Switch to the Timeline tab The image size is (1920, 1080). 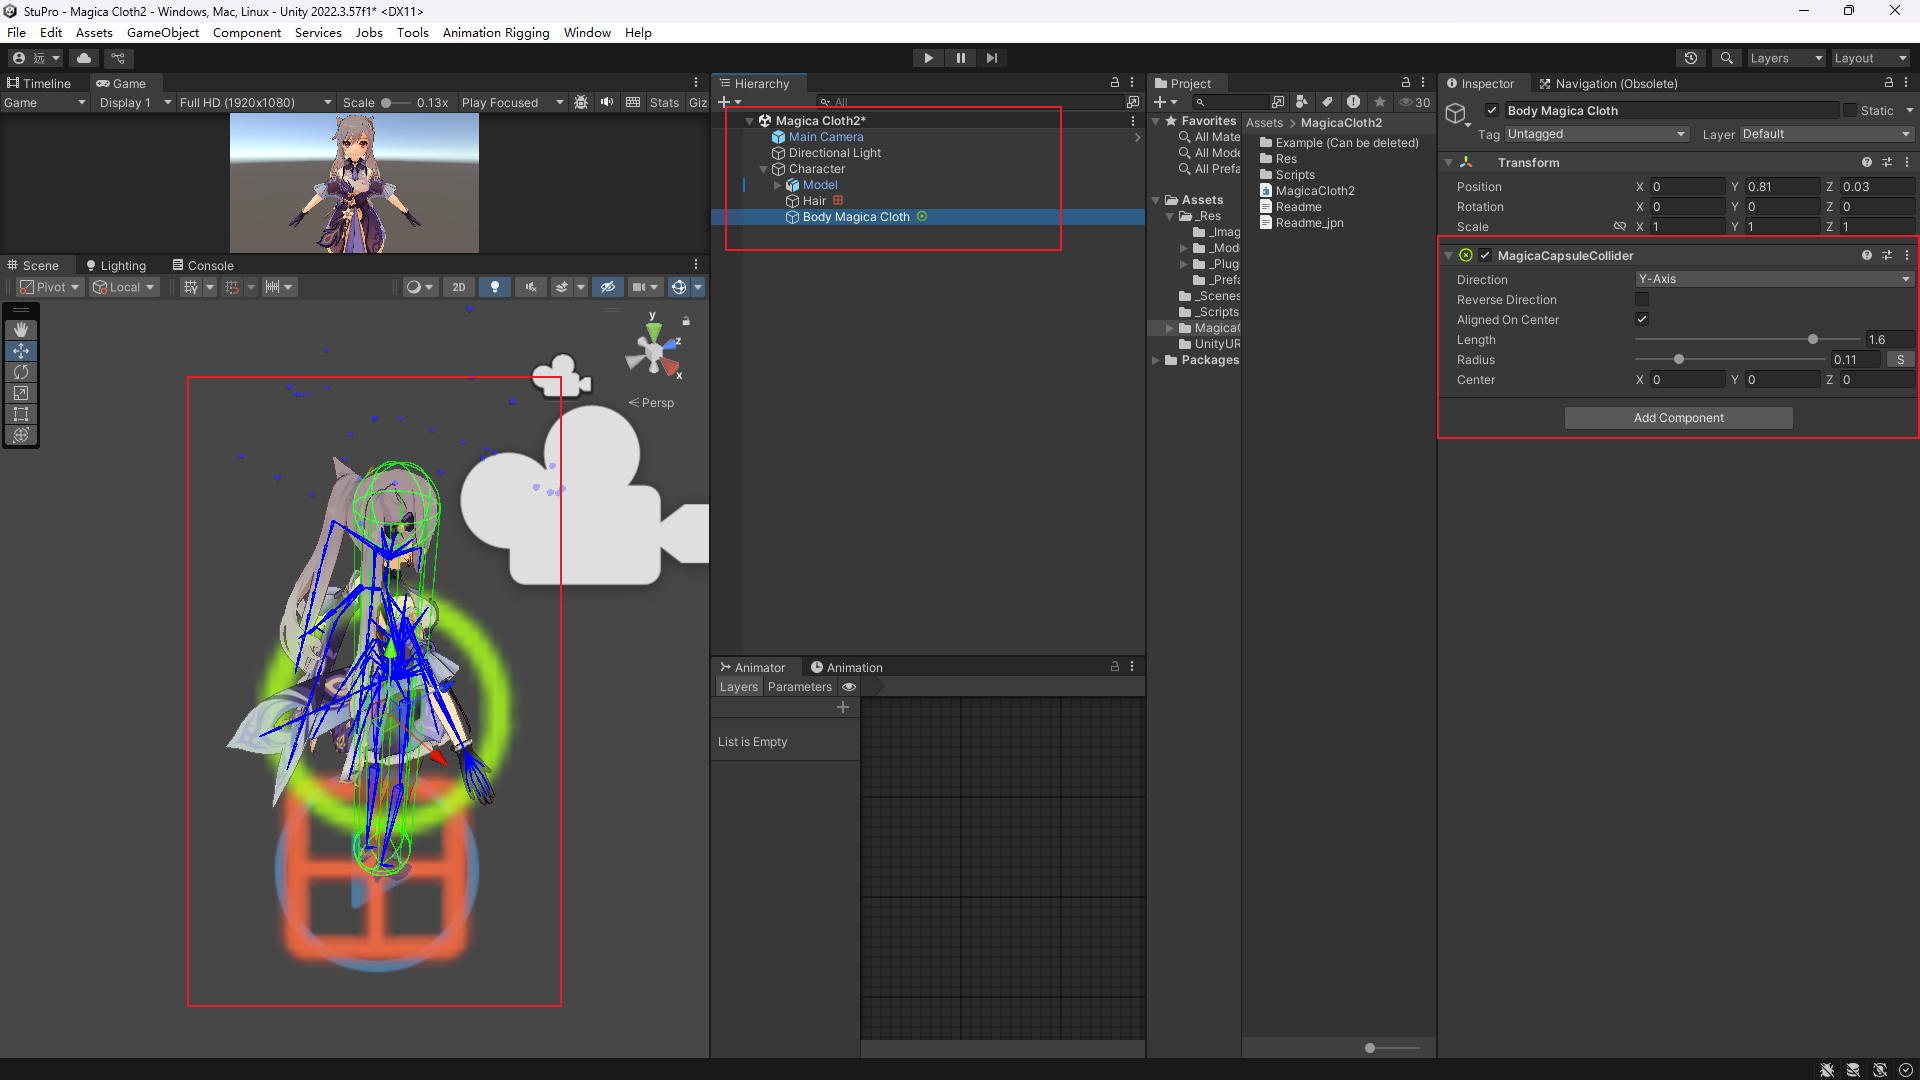(39, 83)
